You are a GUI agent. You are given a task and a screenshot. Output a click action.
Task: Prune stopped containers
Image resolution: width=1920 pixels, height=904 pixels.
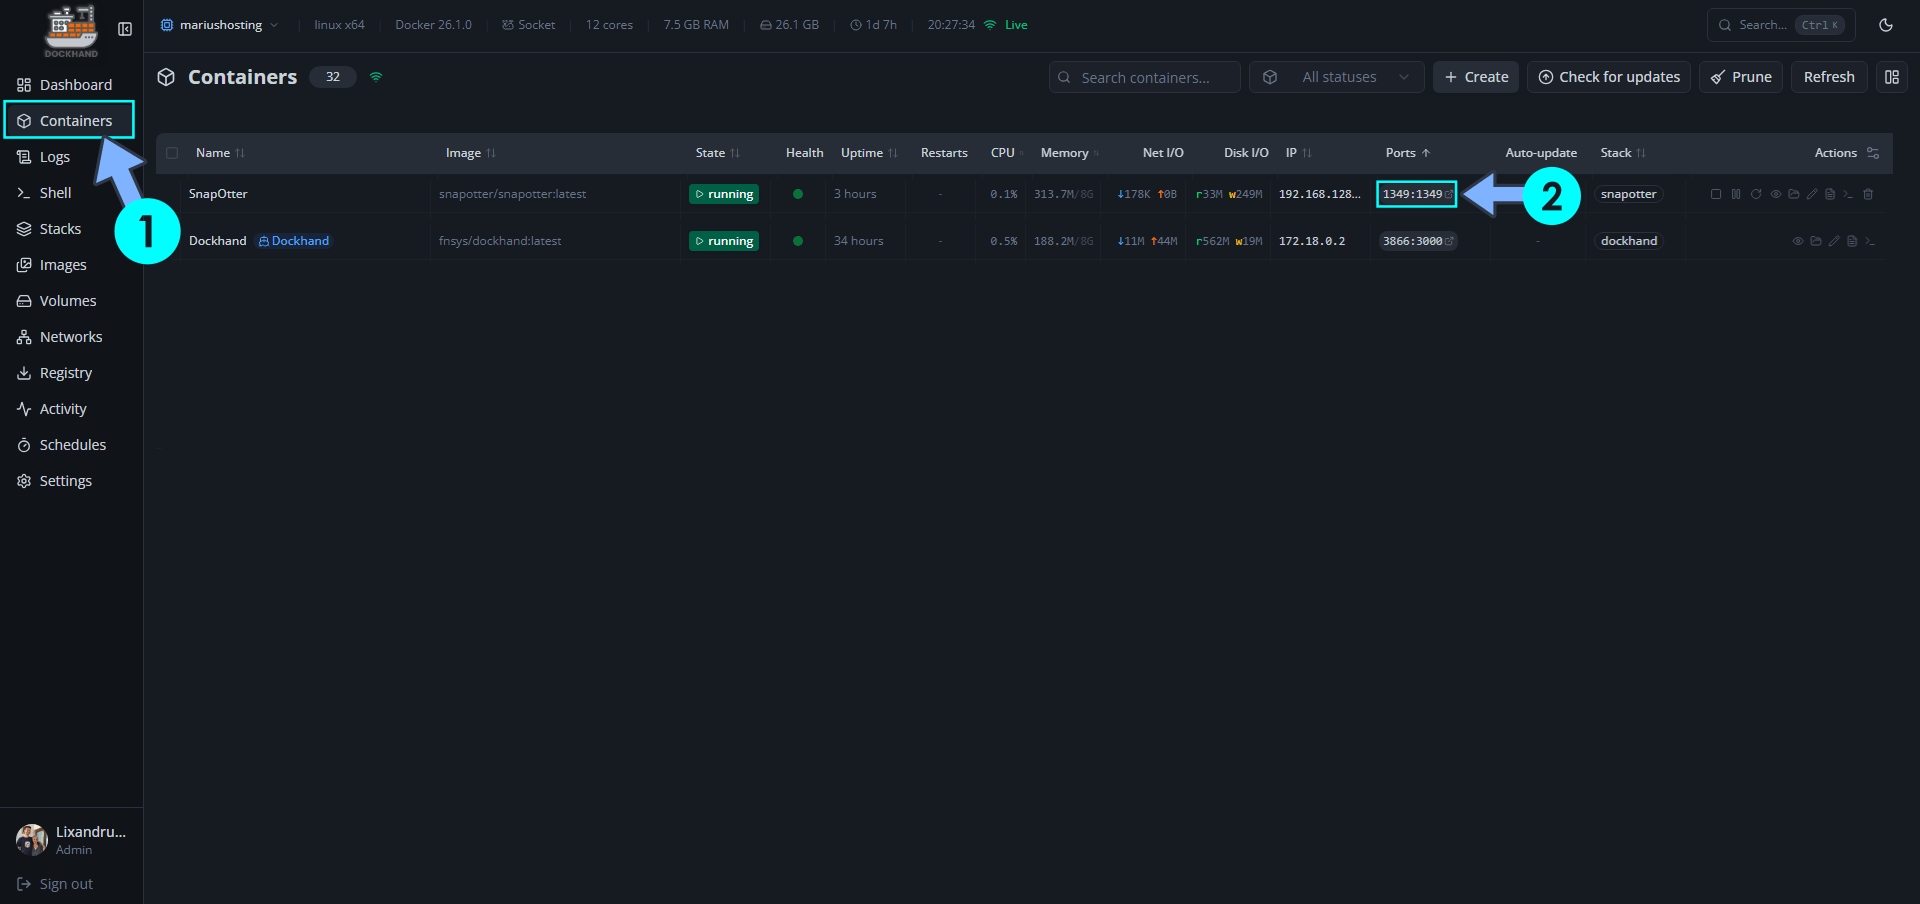tap(1741, 77)
